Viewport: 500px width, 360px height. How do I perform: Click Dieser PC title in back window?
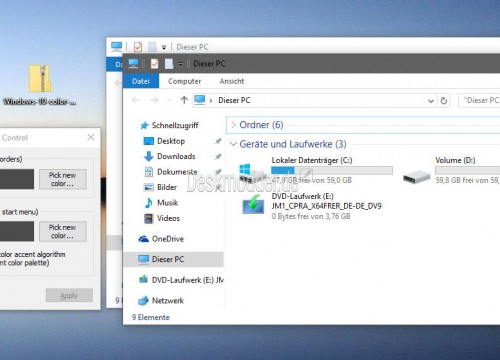coord(192,47)
